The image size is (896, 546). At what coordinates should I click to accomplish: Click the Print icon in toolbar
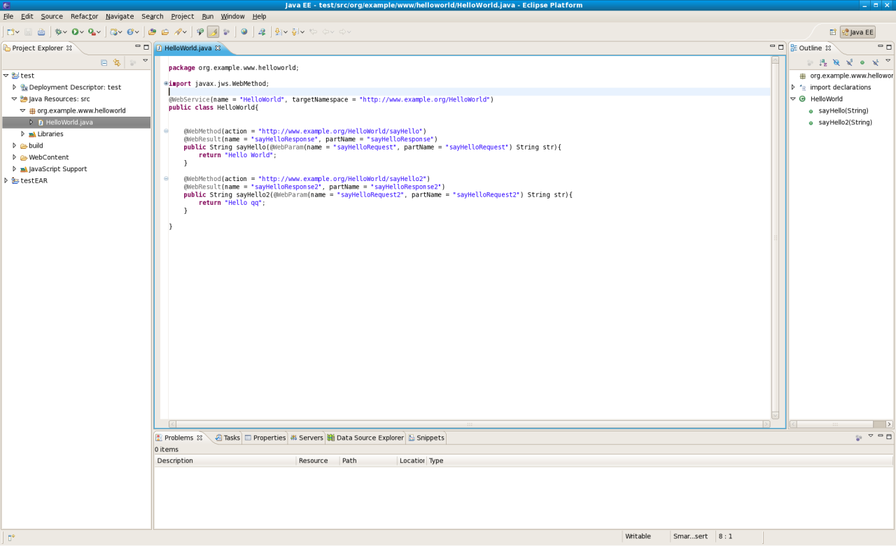pyautogui.click(x=41, y=32)
